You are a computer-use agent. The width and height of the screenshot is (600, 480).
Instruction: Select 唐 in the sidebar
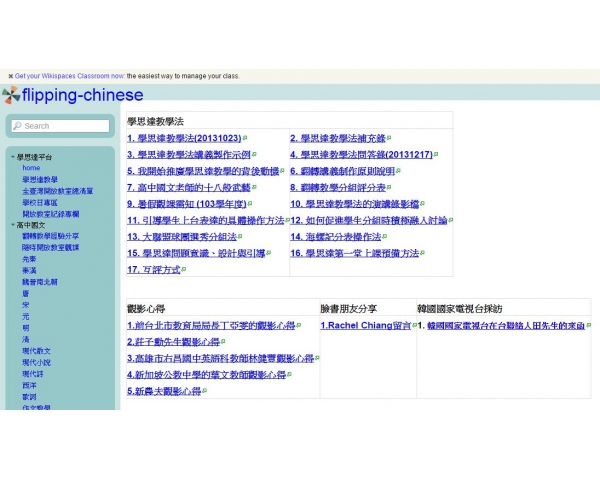point(26,294)
